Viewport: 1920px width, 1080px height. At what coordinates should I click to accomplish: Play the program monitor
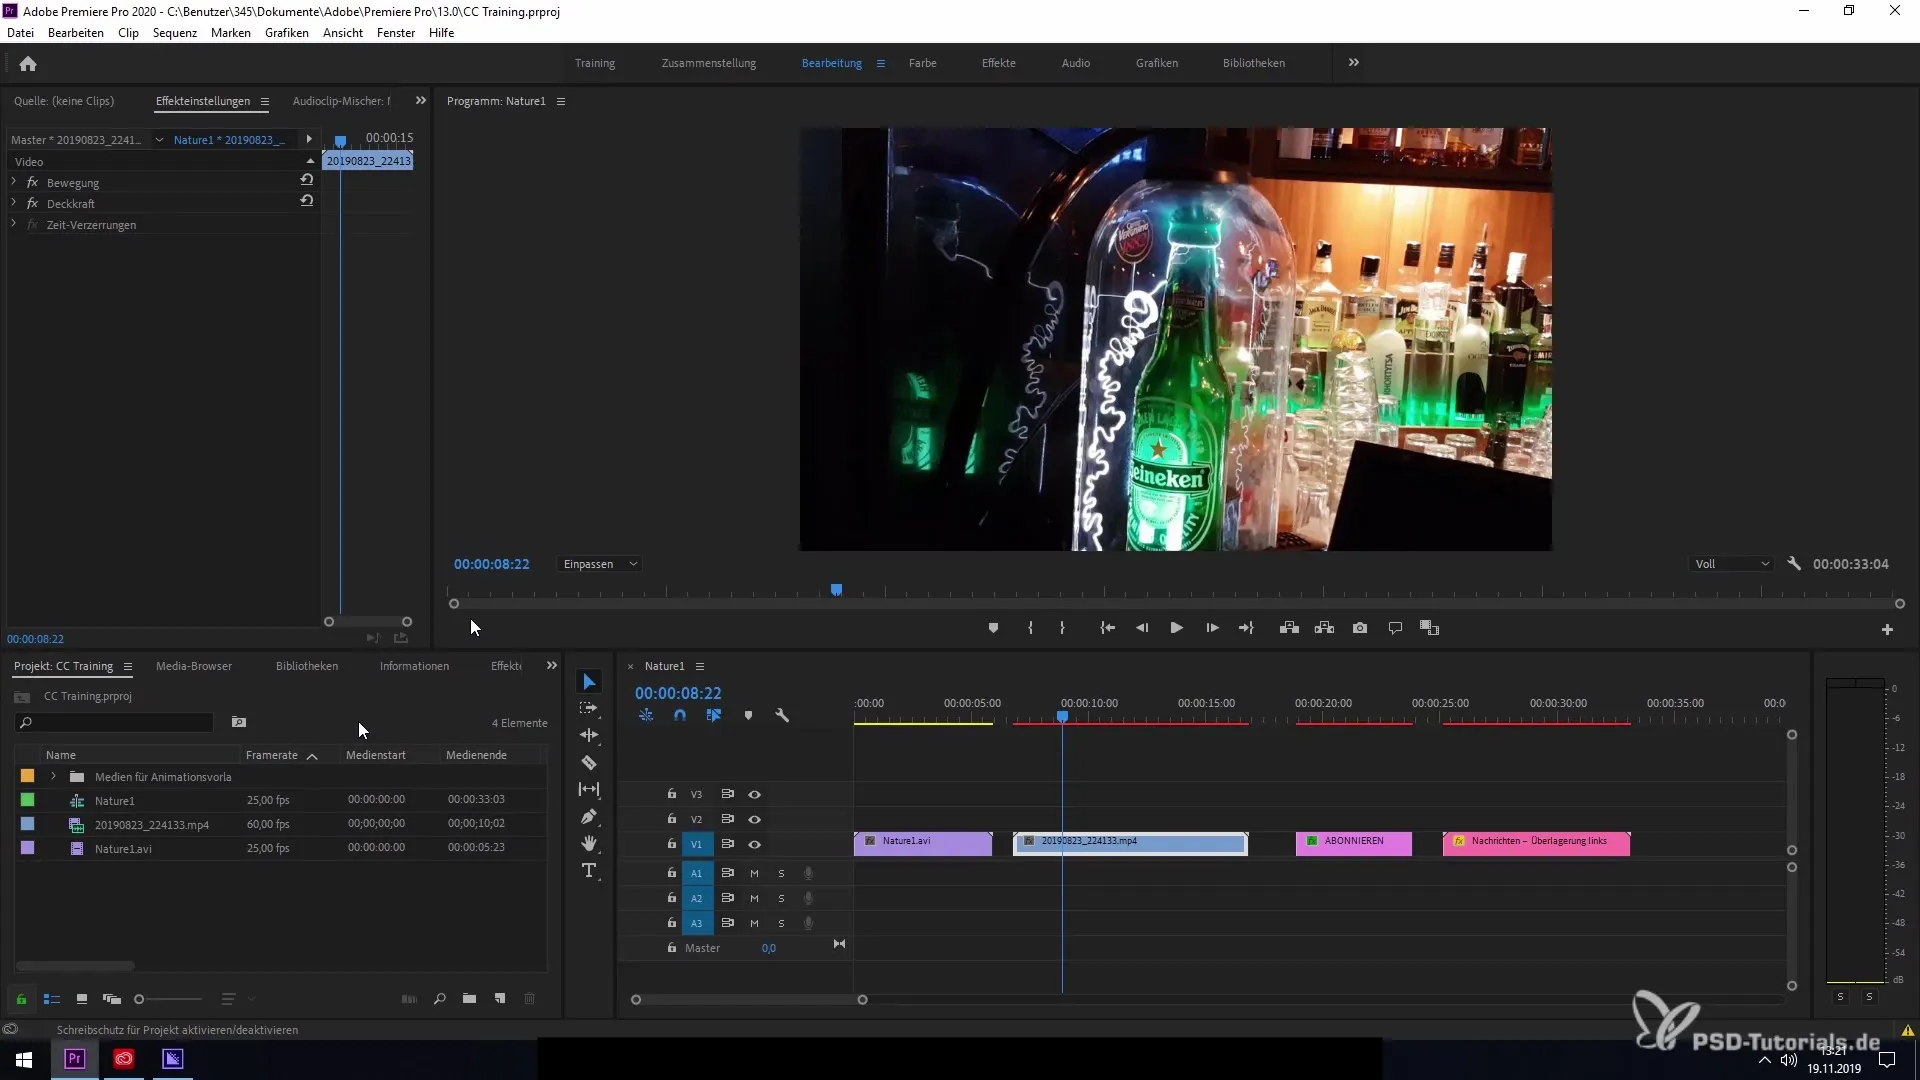[x=1177, y=628]
